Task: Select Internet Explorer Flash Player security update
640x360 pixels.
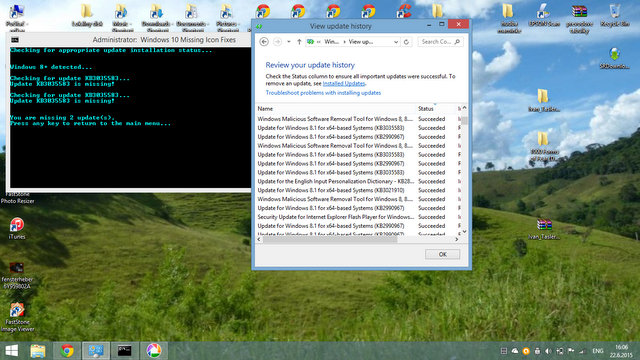Action: 357,217
